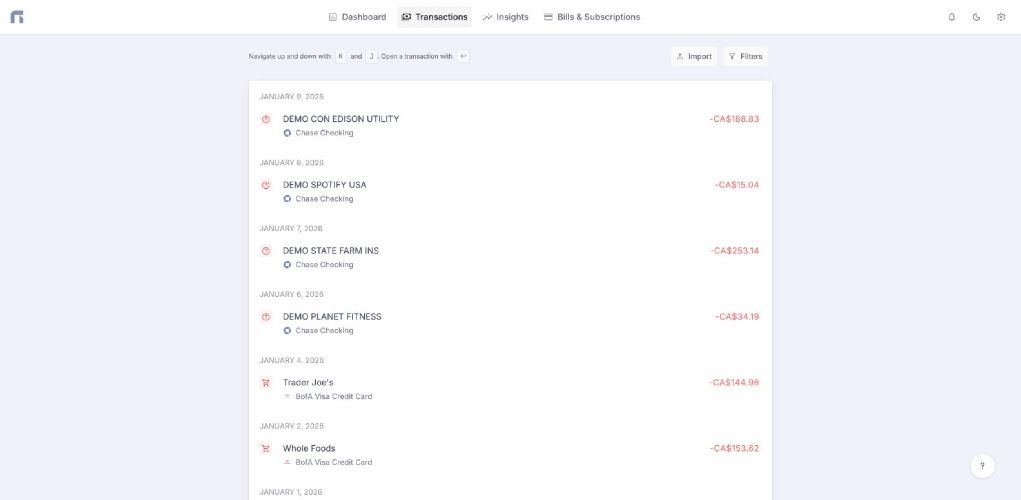Open the notifications bell
The image size is (1021, 500).
[951, 17]
